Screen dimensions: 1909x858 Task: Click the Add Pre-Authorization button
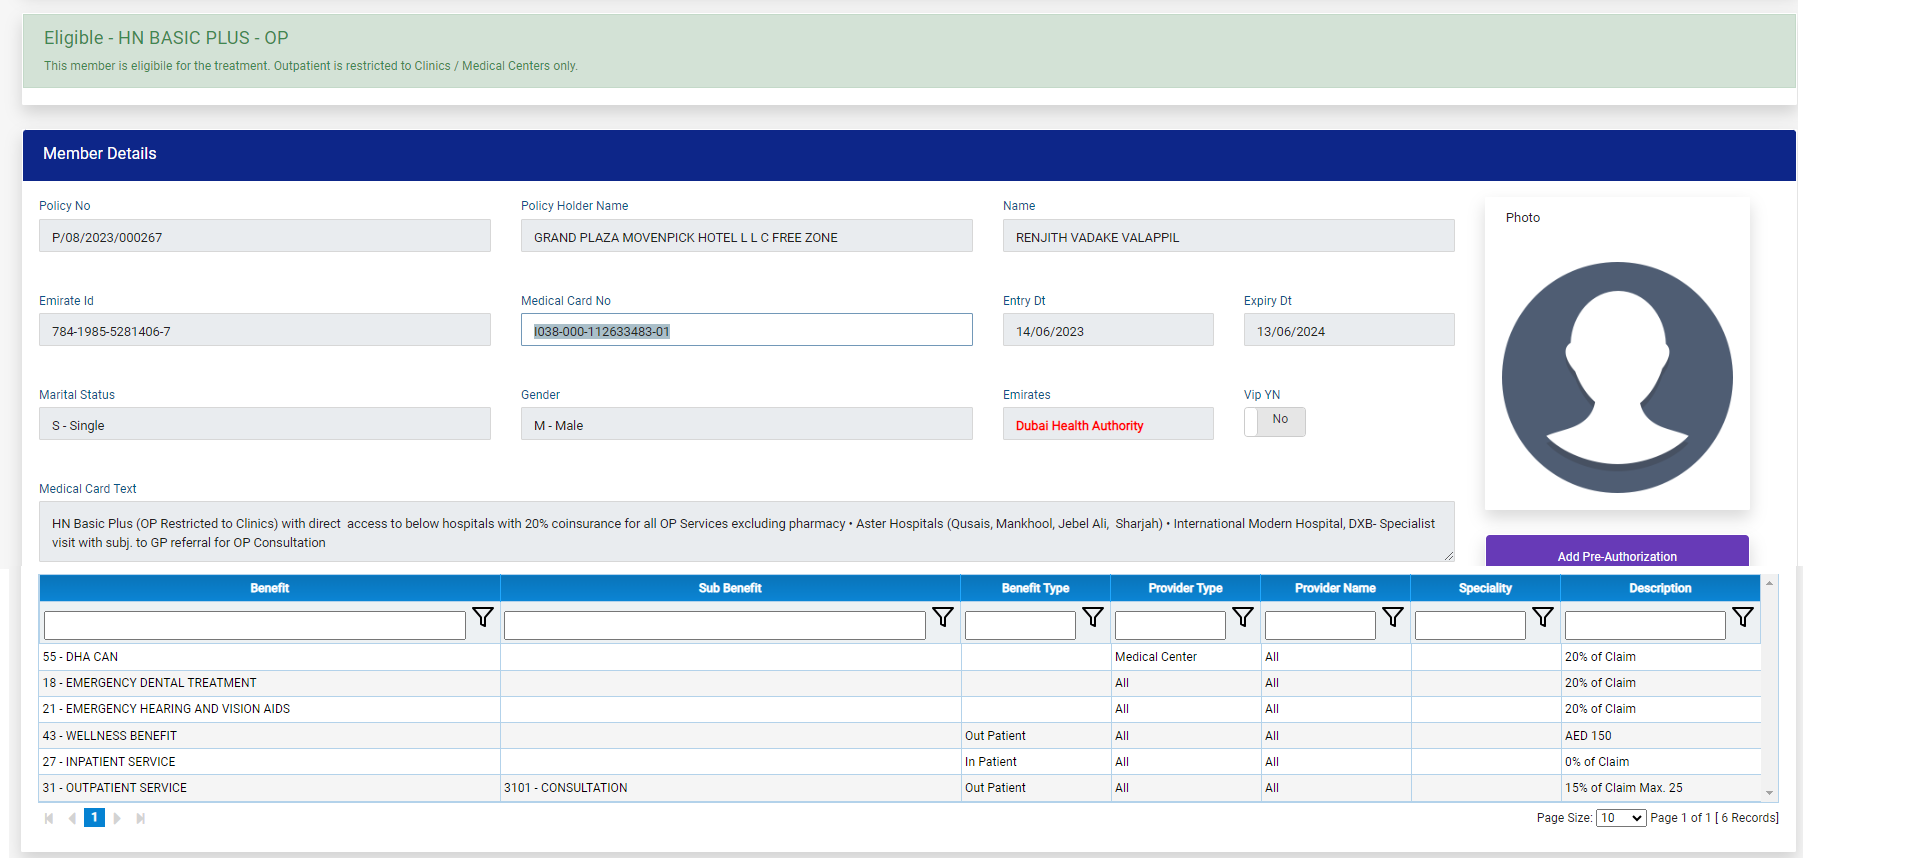1616,554
